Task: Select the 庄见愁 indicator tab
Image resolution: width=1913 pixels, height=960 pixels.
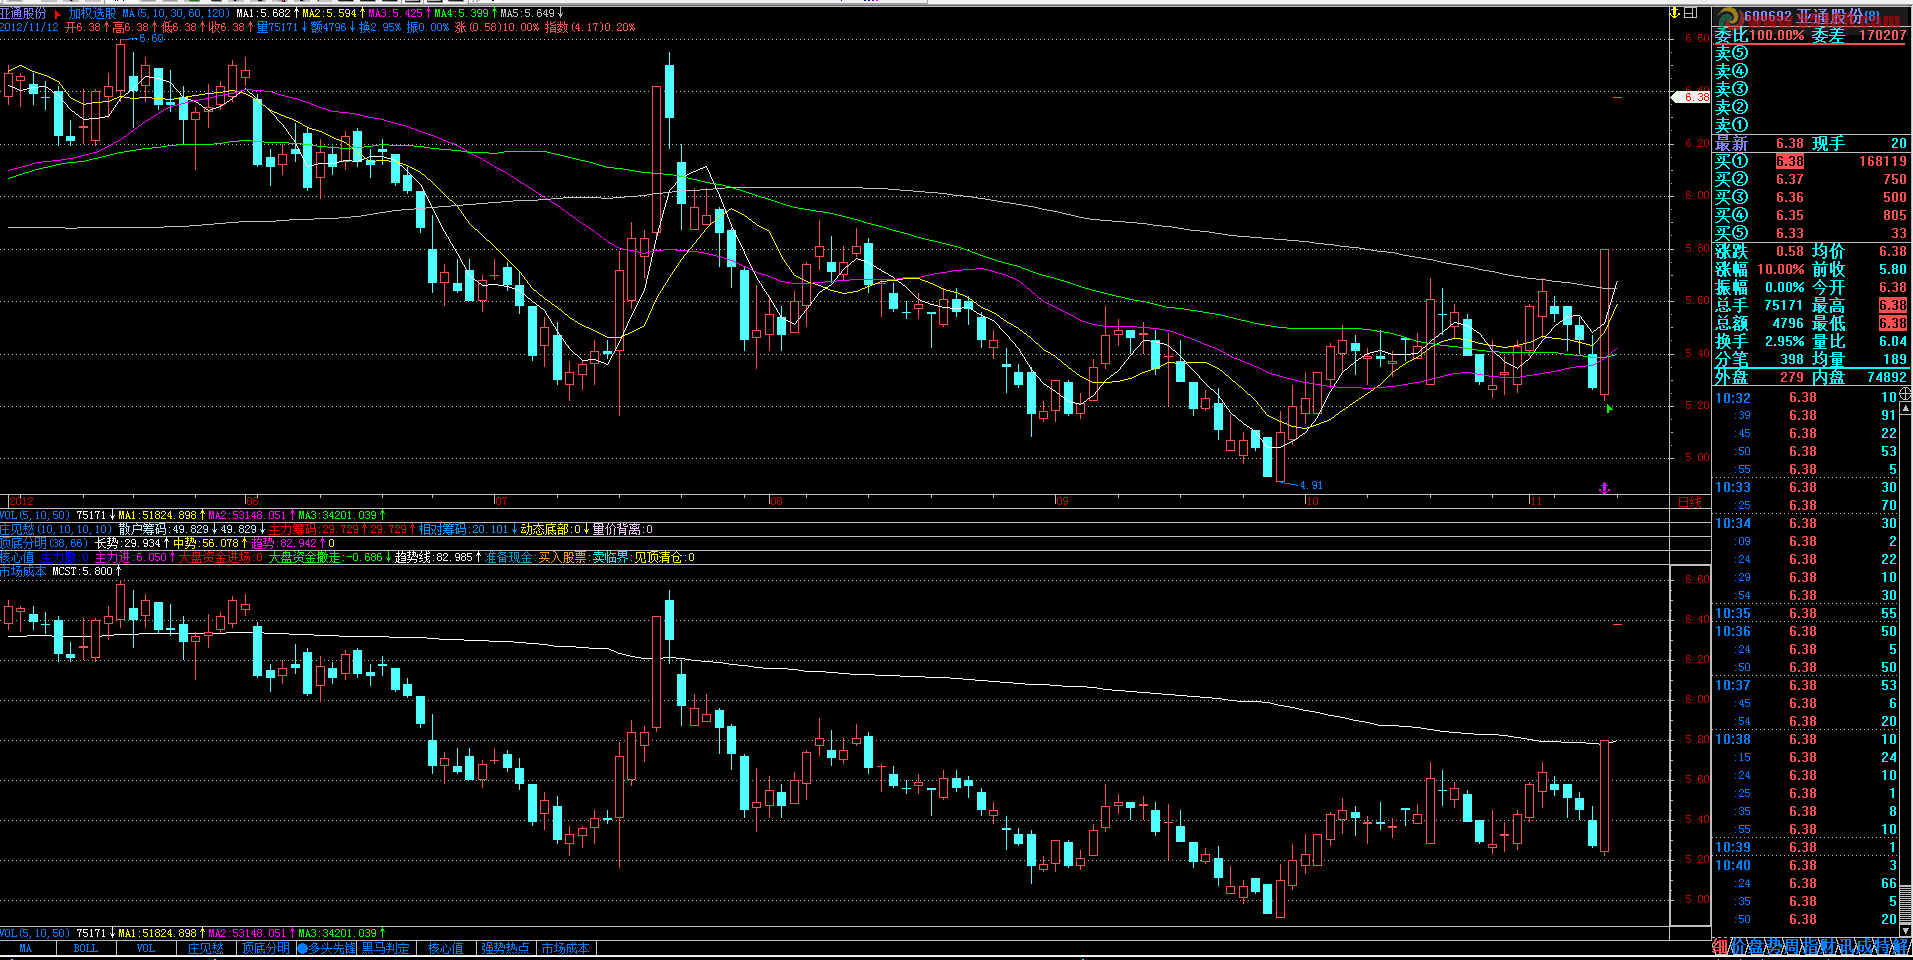Action: (x=206, y=948)
